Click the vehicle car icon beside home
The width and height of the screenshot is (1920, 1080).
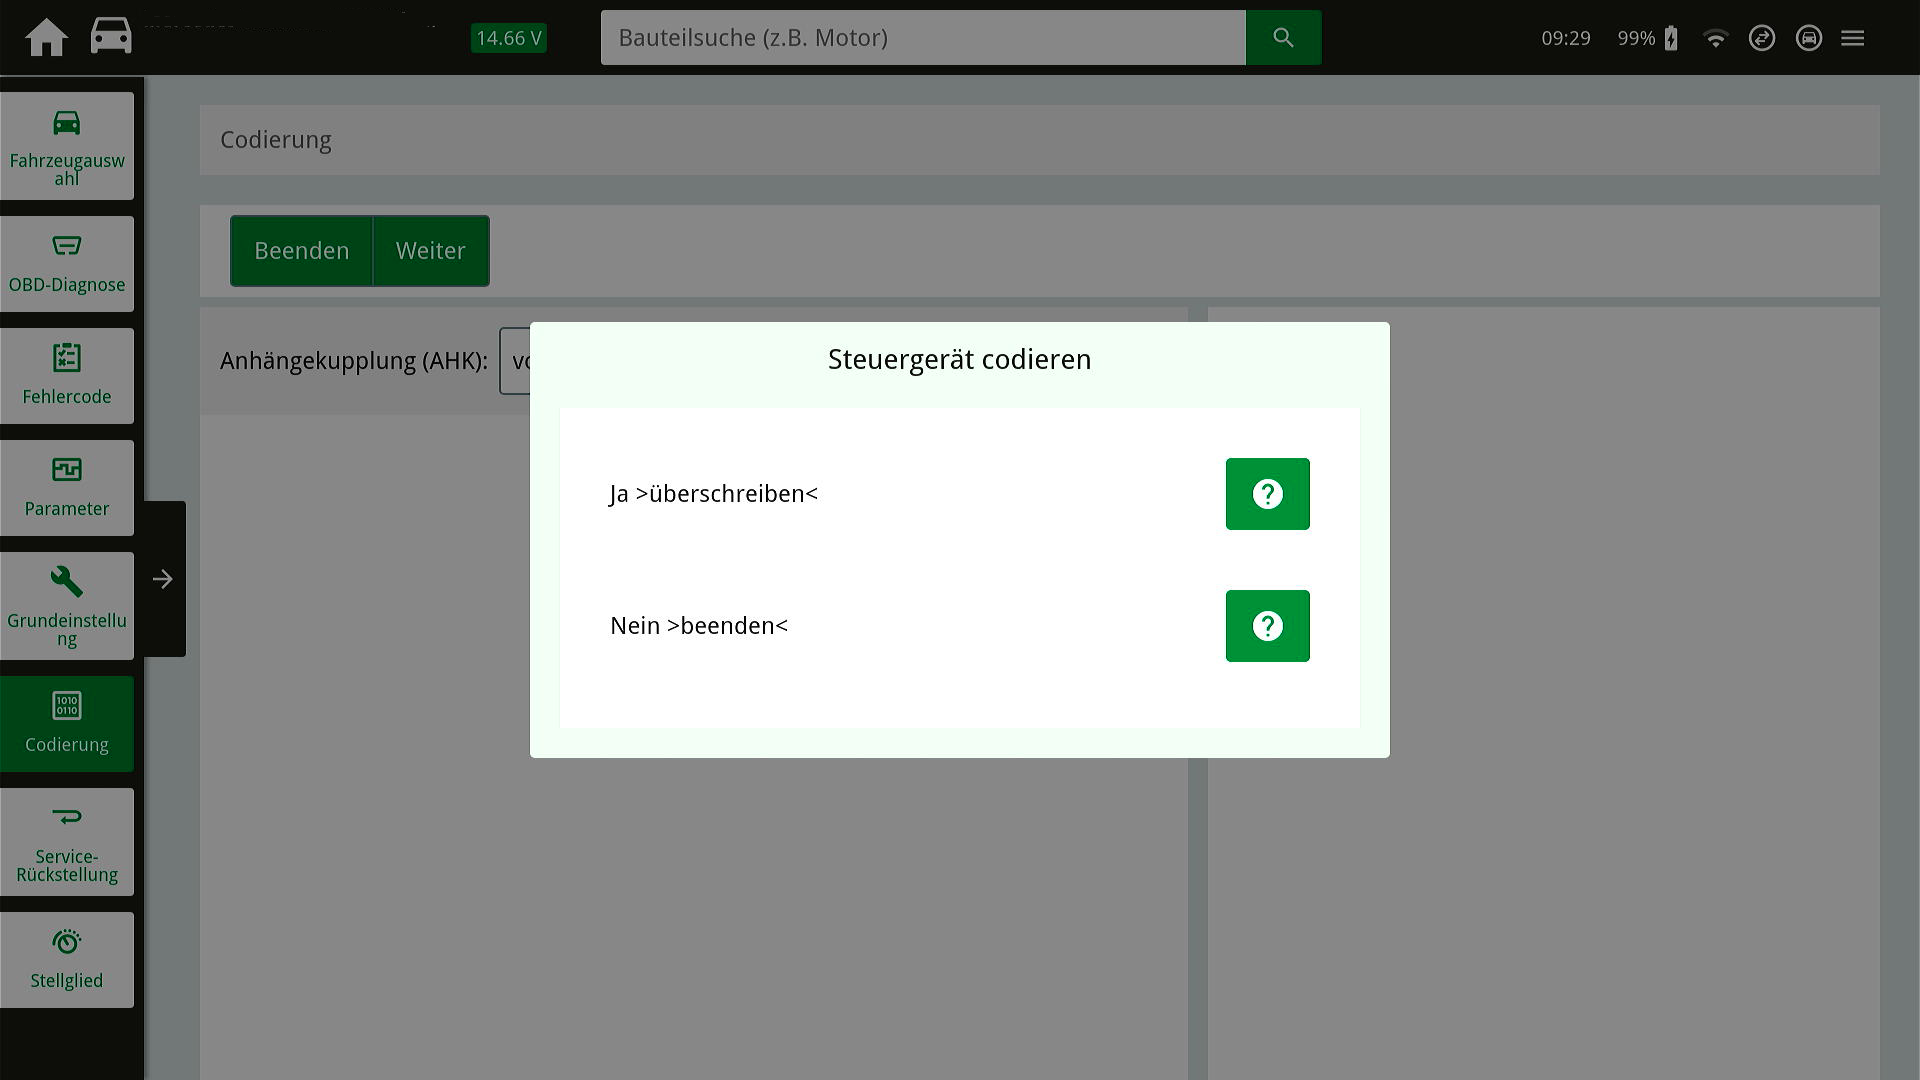point(111,36)
